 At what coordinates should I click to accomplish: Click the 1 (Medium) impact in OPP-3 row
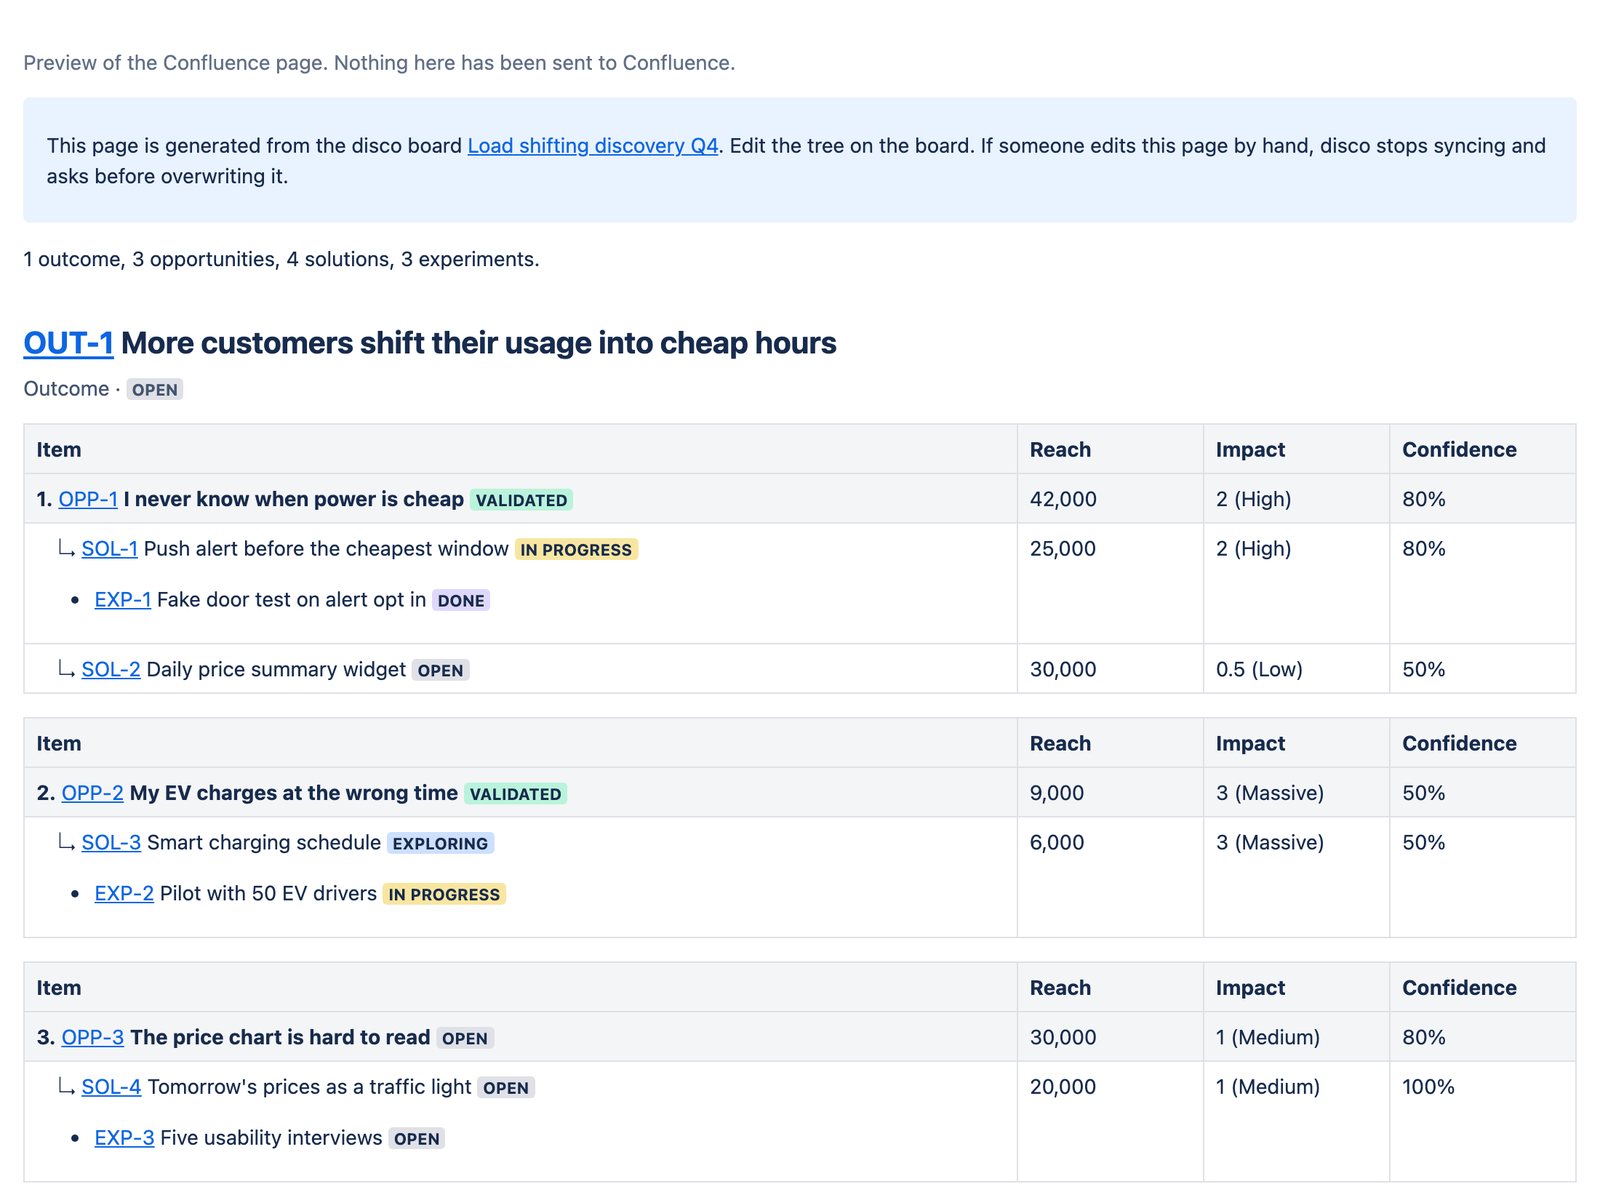coord(1268,1038)
